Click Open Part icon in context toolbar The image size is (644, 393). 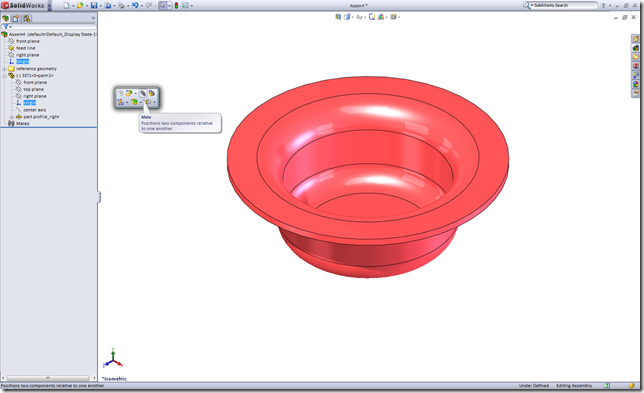tap(129, 93)
